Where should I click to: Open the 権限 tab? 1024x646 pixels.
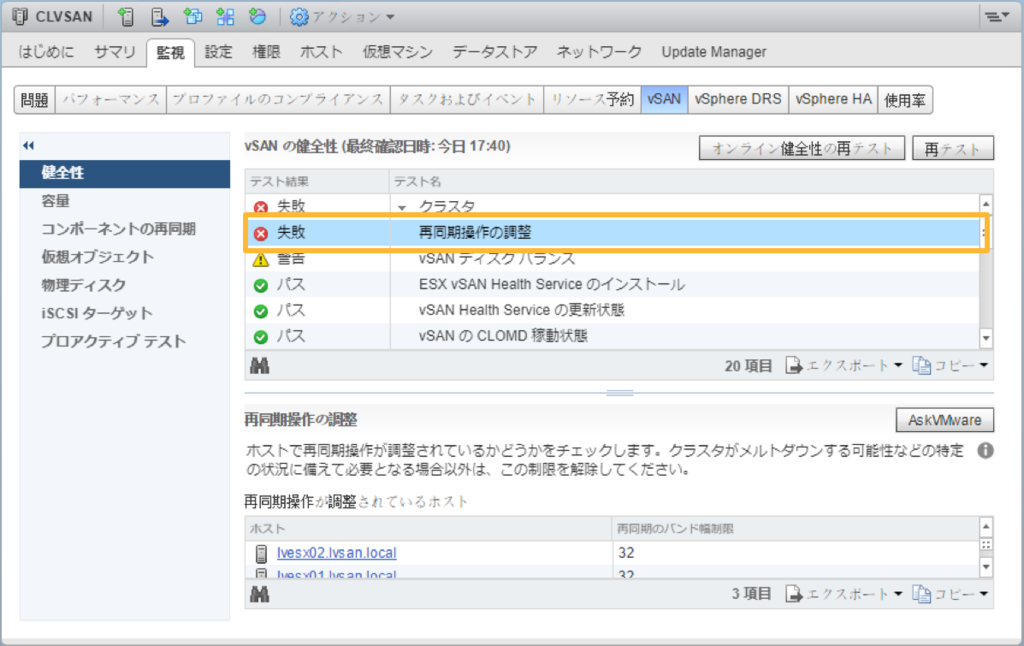pyautogui.click(x=266, y=52)
